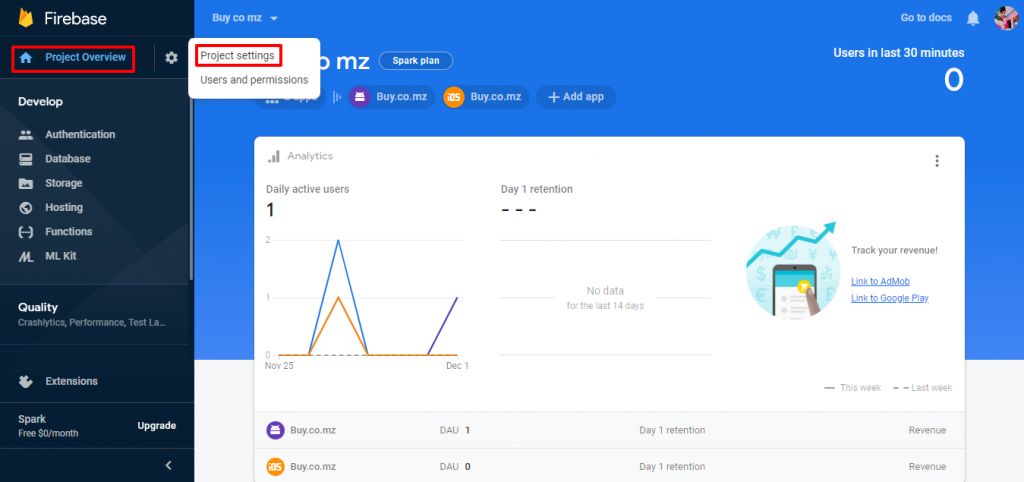This screenshot has height=482, width=1024.
Task: Click the Spark plan badge
Action: tap(415, 61)
